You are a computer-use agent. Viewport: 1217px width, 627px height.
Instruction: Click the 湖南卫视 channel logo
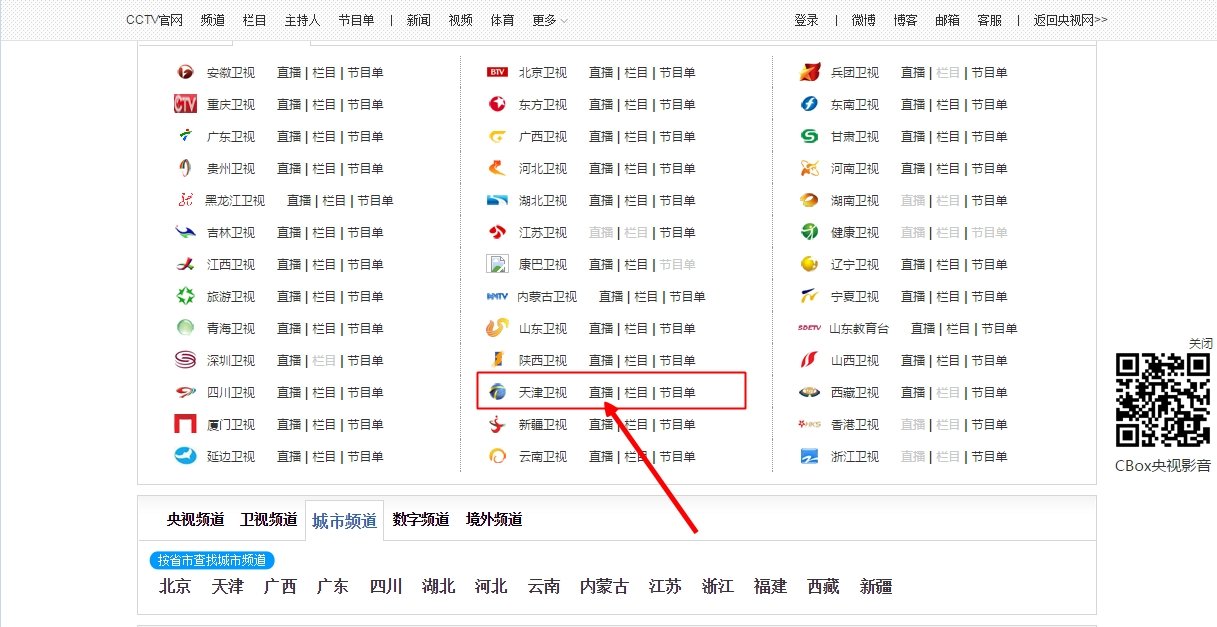(808, 200)
